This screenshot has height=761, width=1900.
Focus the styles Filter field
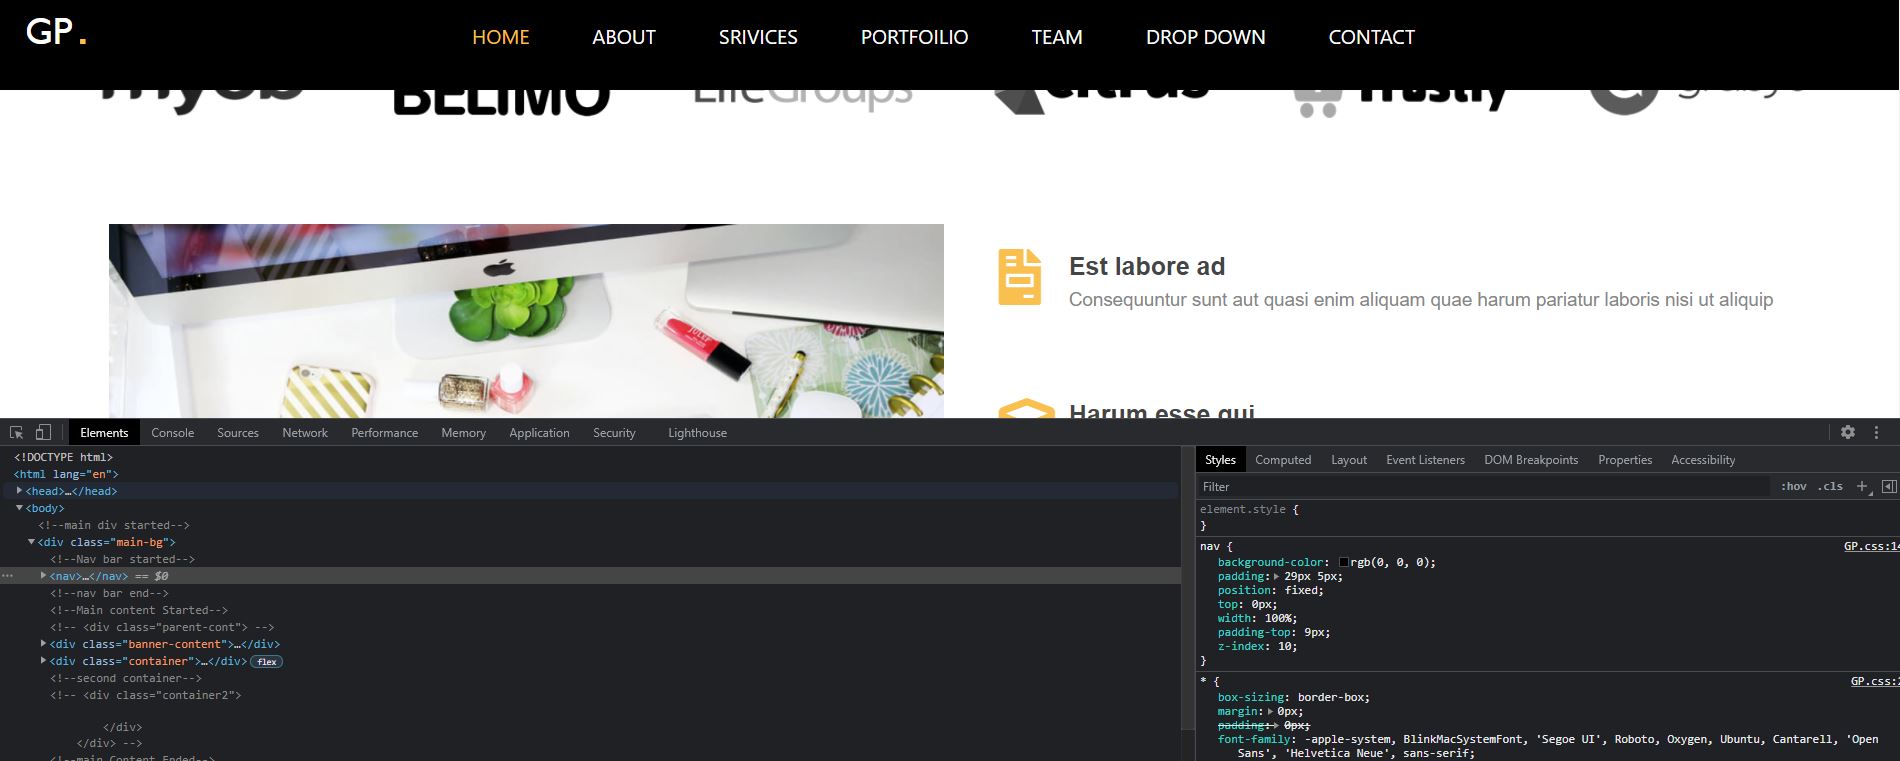(x=1484, y=486)
